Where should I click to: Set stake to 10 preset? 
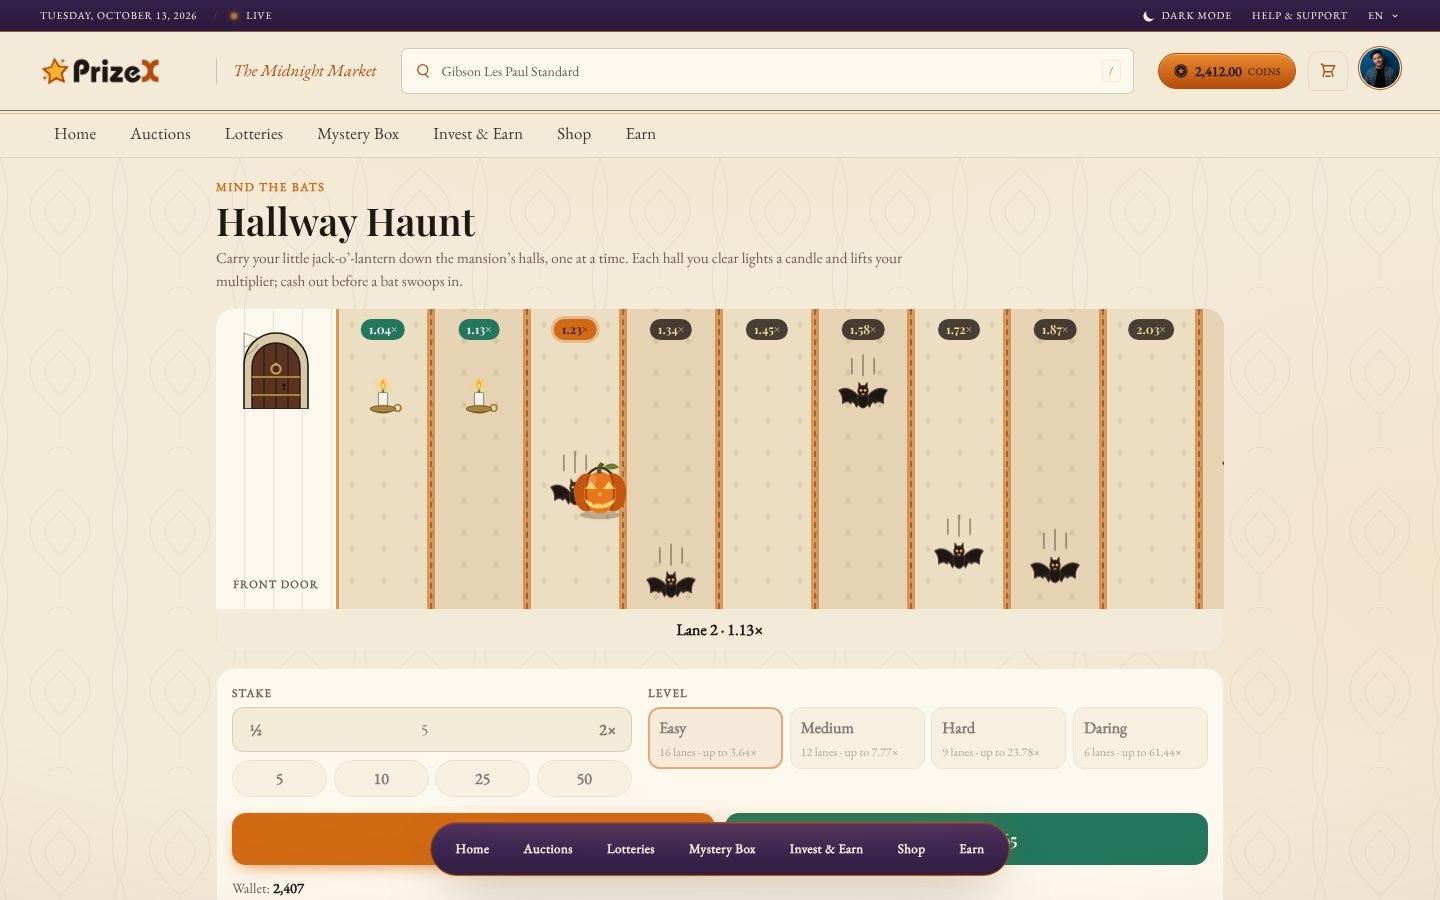[381, 779]
